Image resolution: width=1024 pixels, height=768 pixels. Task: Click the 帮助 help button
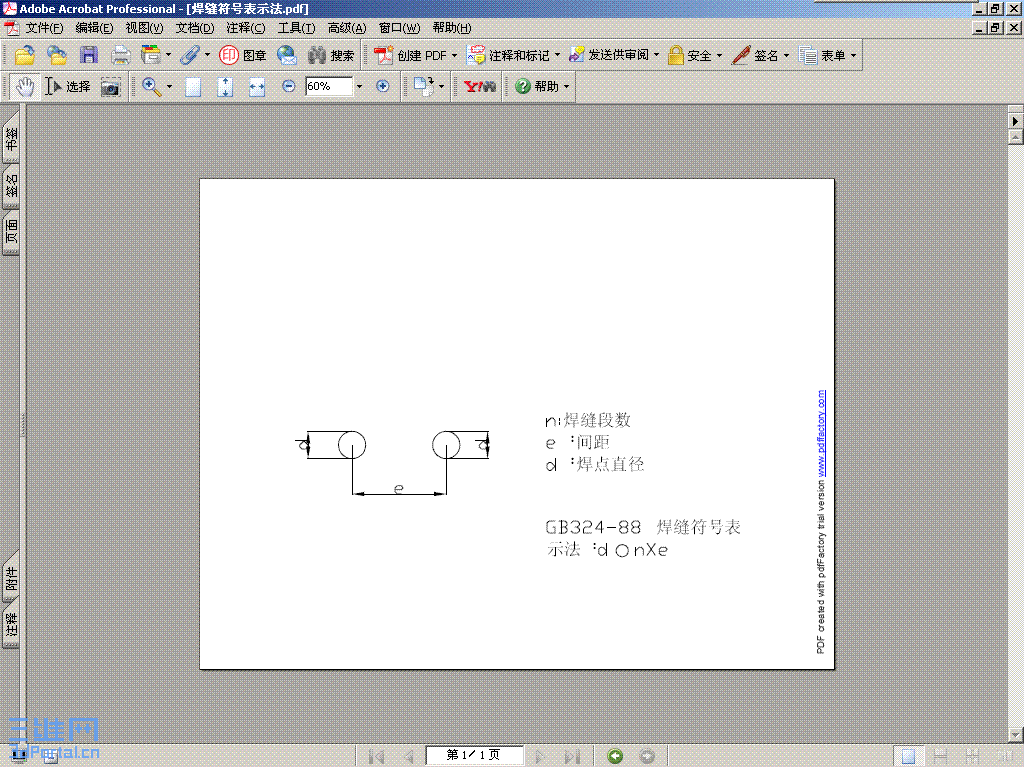[x=540, y=86]
